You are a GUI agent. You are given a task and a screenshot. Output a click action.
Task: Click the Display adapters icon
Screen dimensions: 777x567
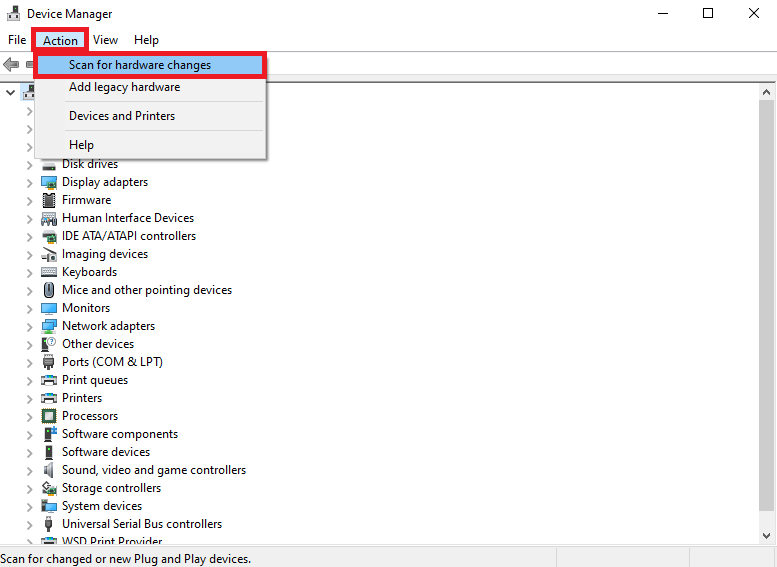[x=49, y=182]
